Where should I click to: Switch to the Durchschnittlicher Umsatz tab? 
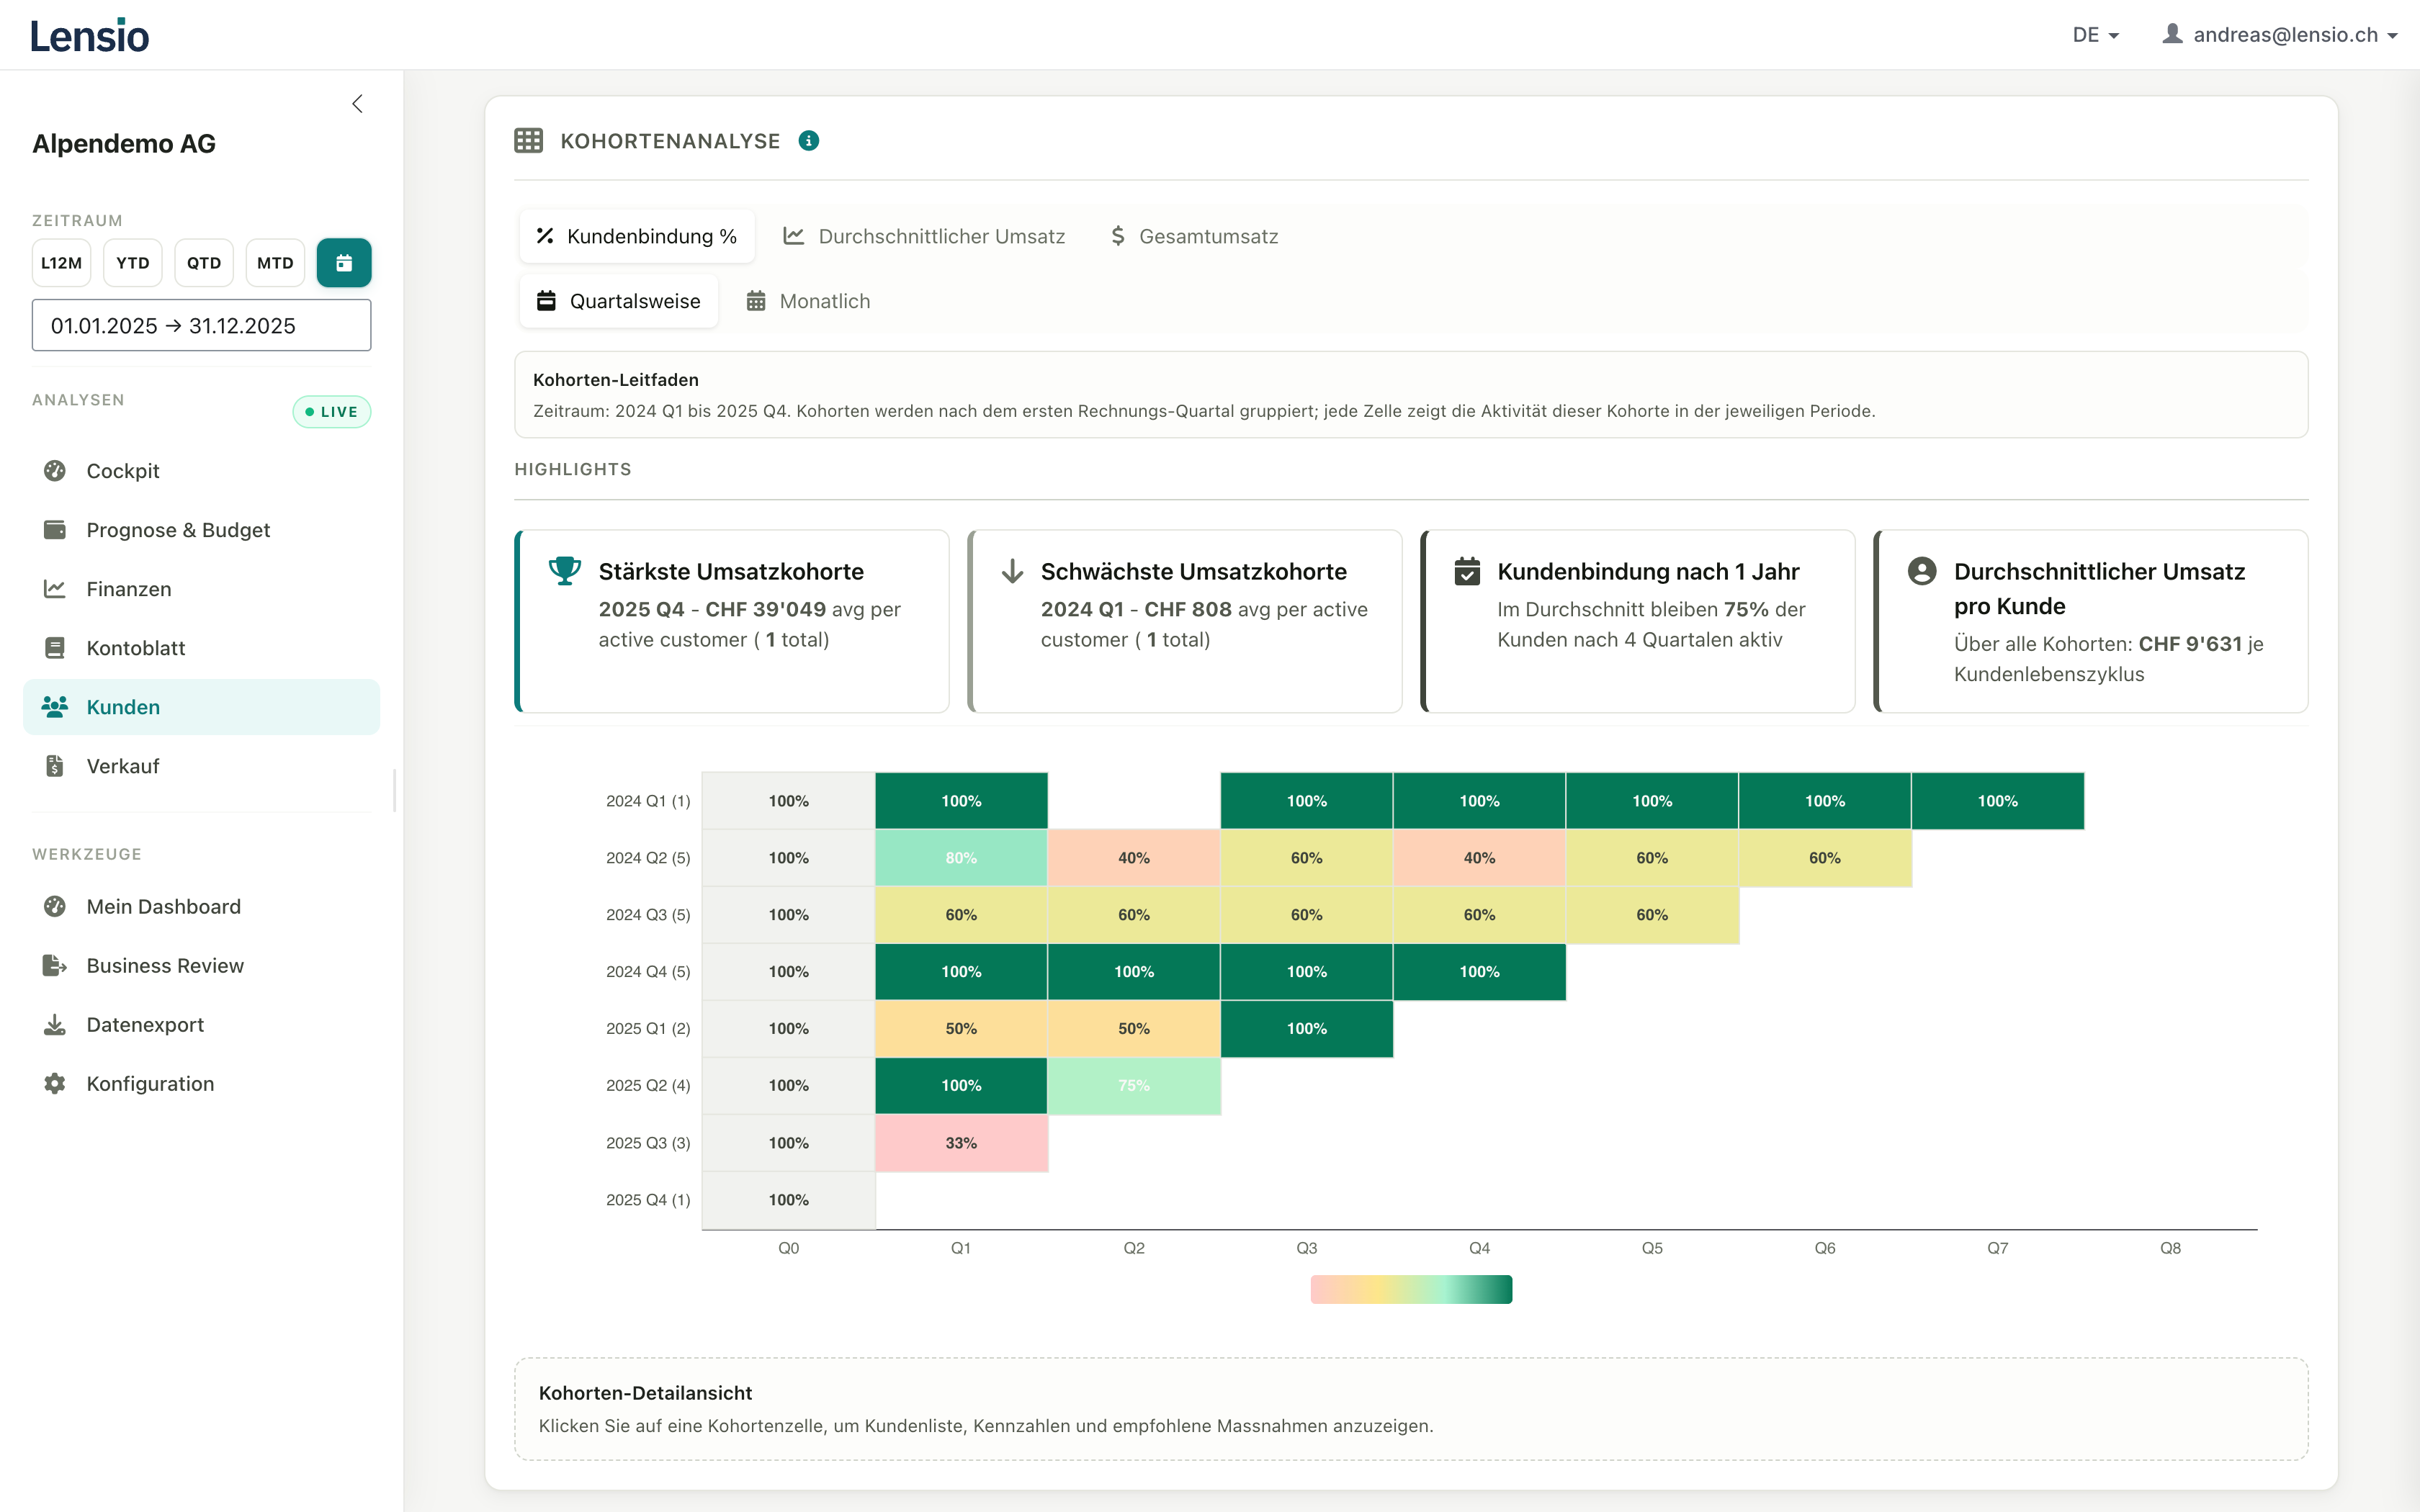(x=924, y=236)
